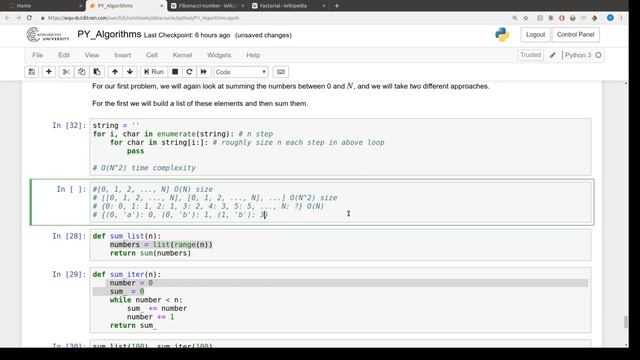Run the selected cell

pyautogui.click(x=154, y=72)
